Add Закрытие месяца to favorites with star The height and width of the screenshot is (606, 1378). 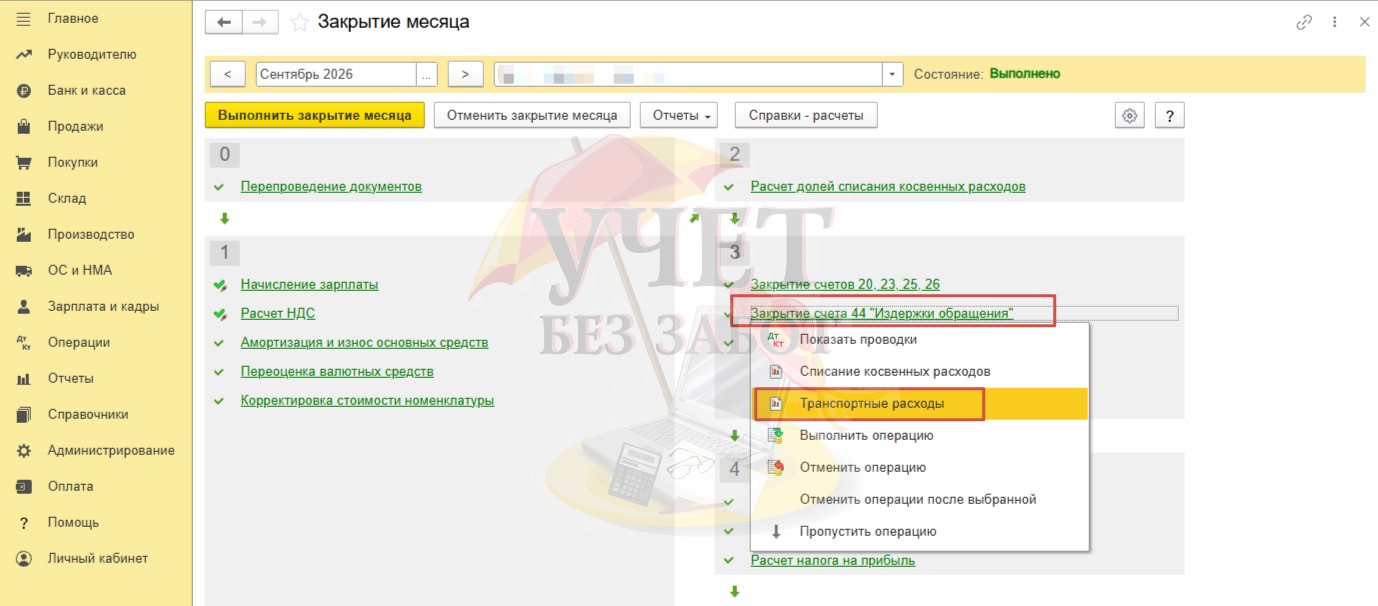tap(298, 22)
